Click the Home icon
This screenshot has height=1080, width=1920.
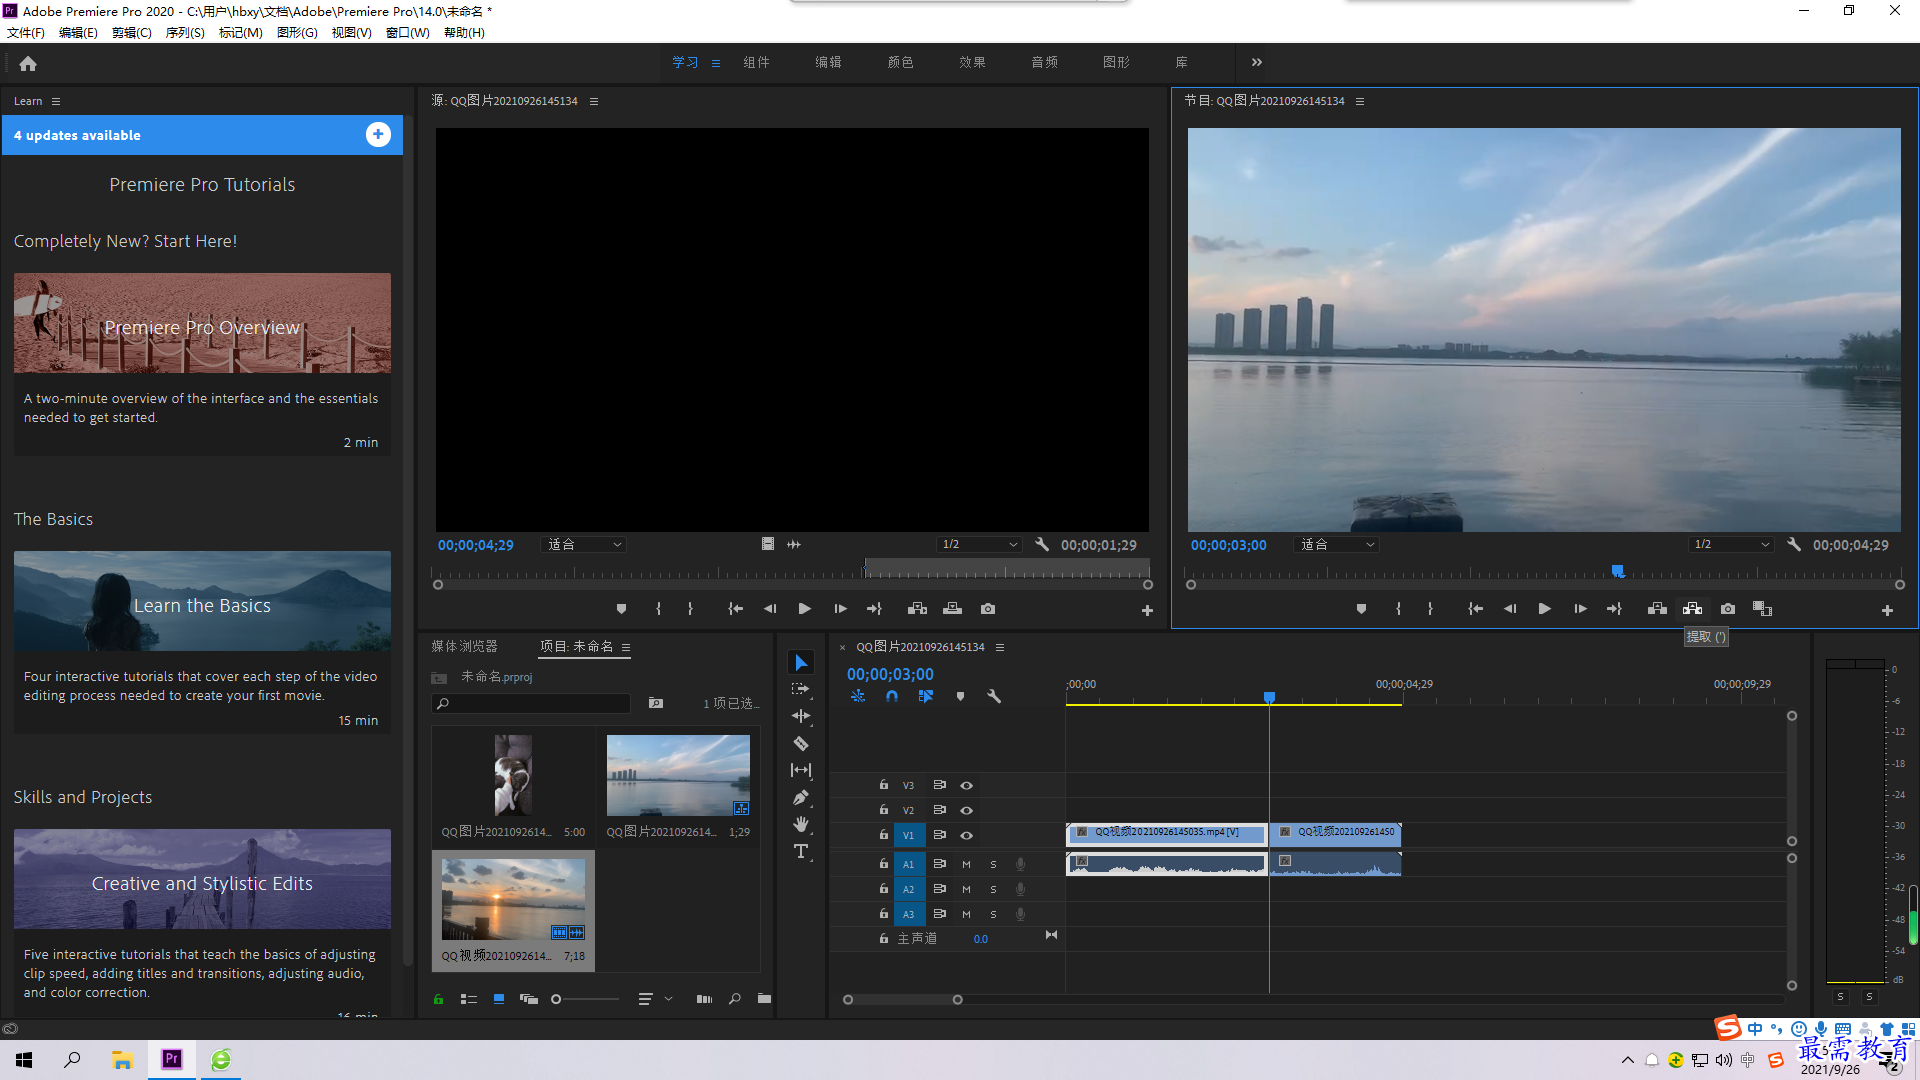28,63
